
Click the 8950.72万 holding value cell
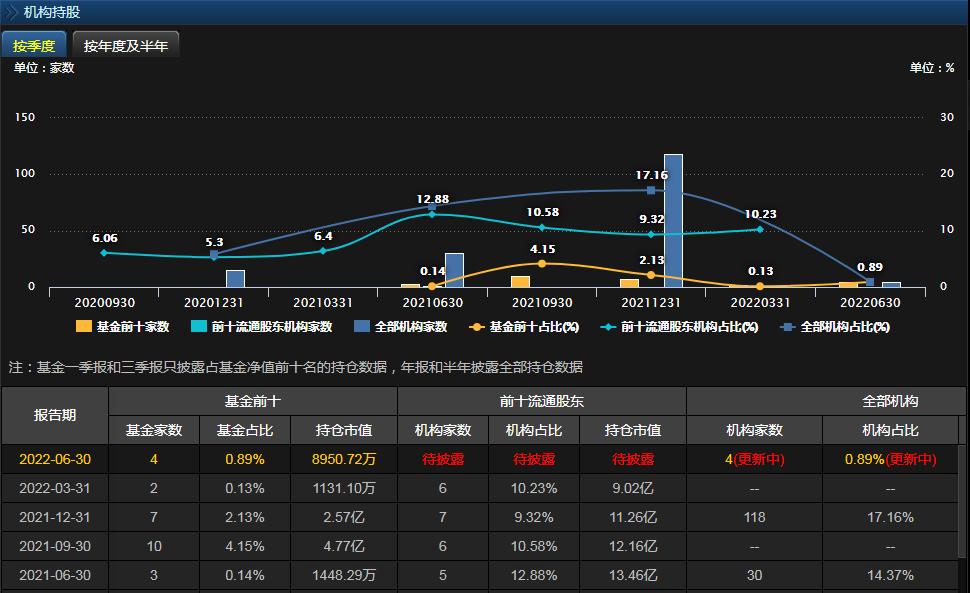coord(343,459)
